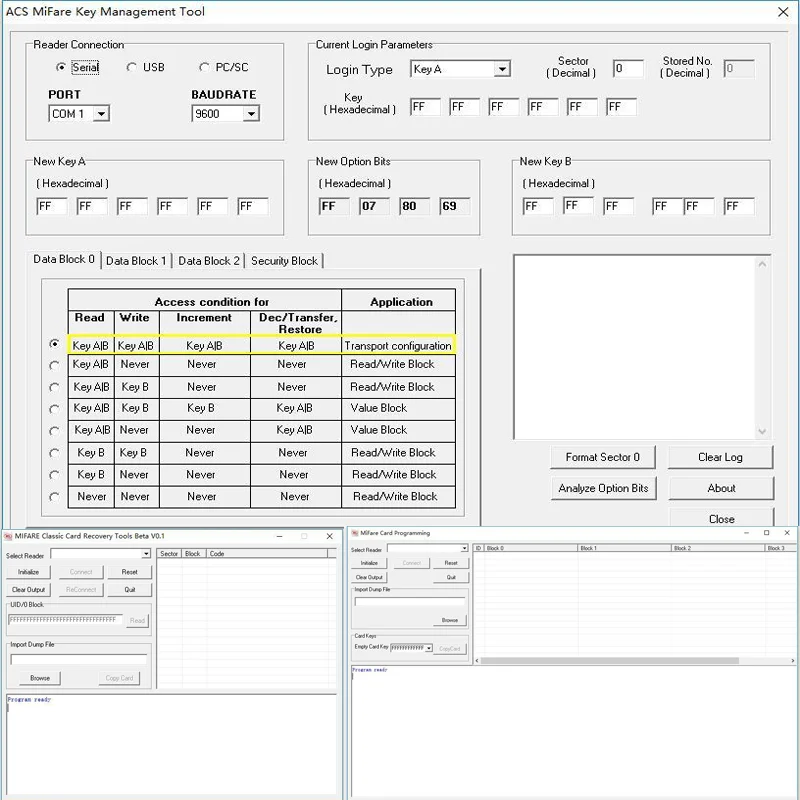Click the Mifare Card Programming window title icon
800x800 pixels.
(355, 533)
